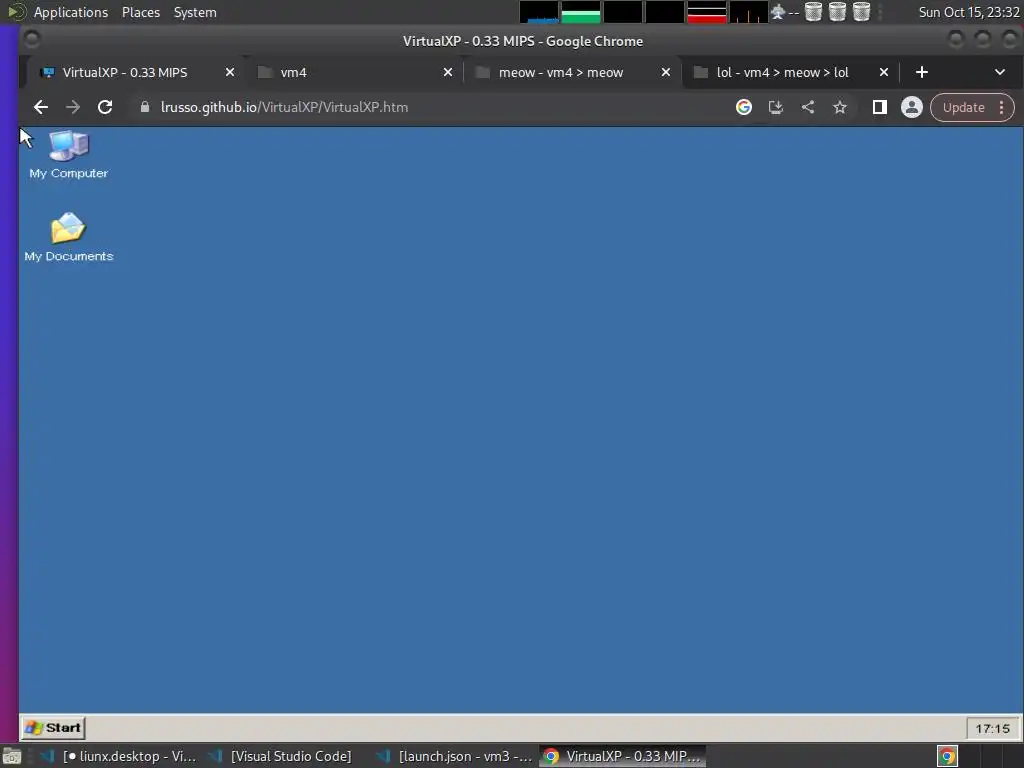The image size is (1024, 768).
Task: Click the date and time Sun Oct 15, 23:32
Action: 968,12
